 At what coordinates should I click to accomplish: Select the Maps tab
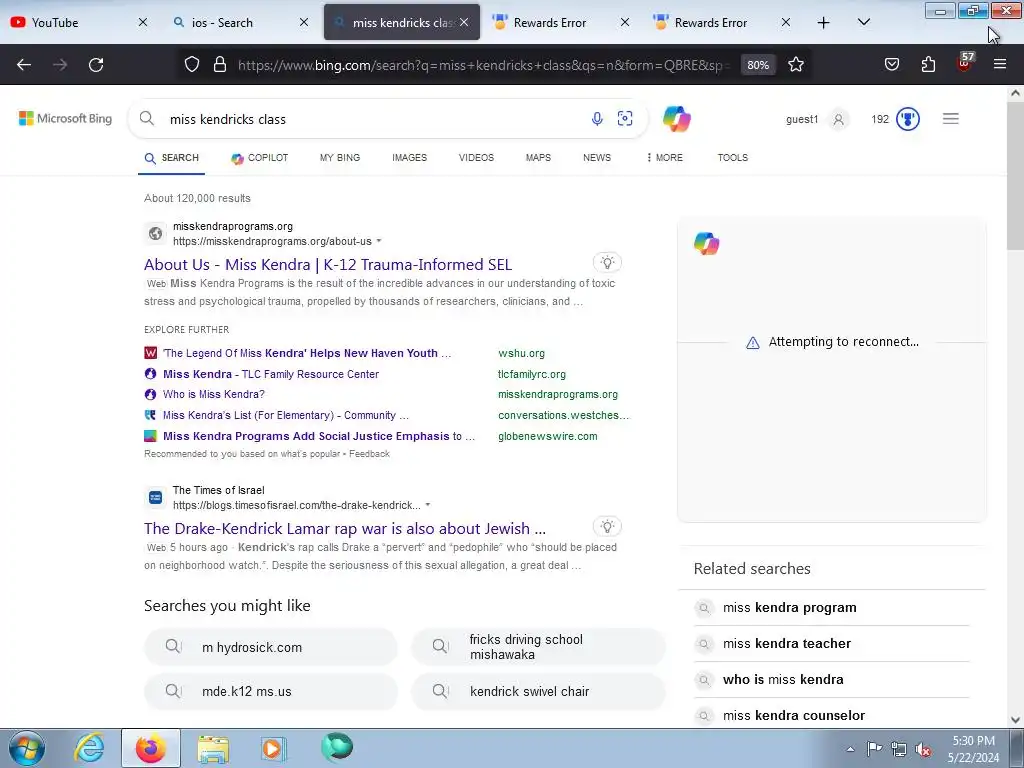[x=538, y=158]
